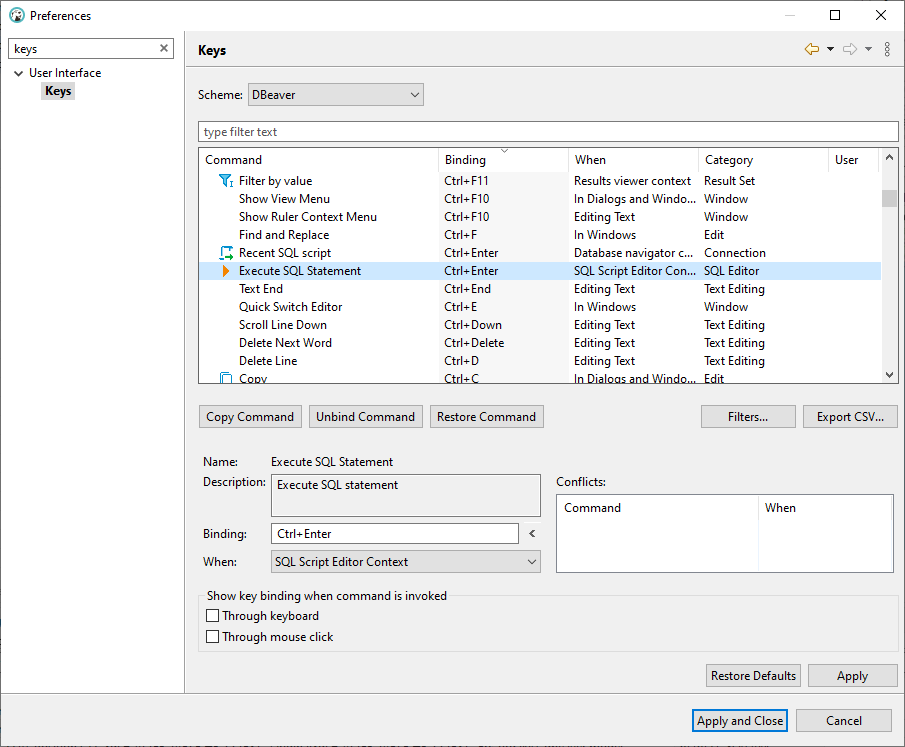
Task: Click the Forward navigation arrow icon
Action: point(850,49)
